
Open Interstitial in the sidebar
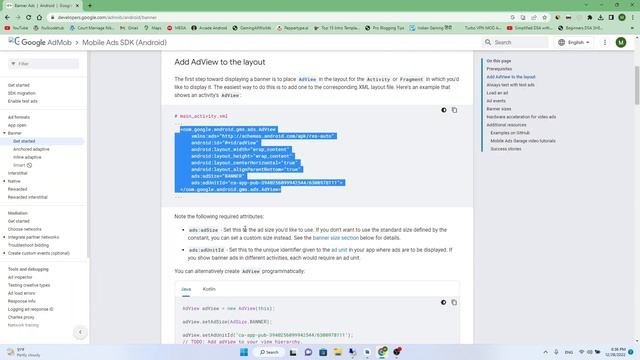click(18, 173)
